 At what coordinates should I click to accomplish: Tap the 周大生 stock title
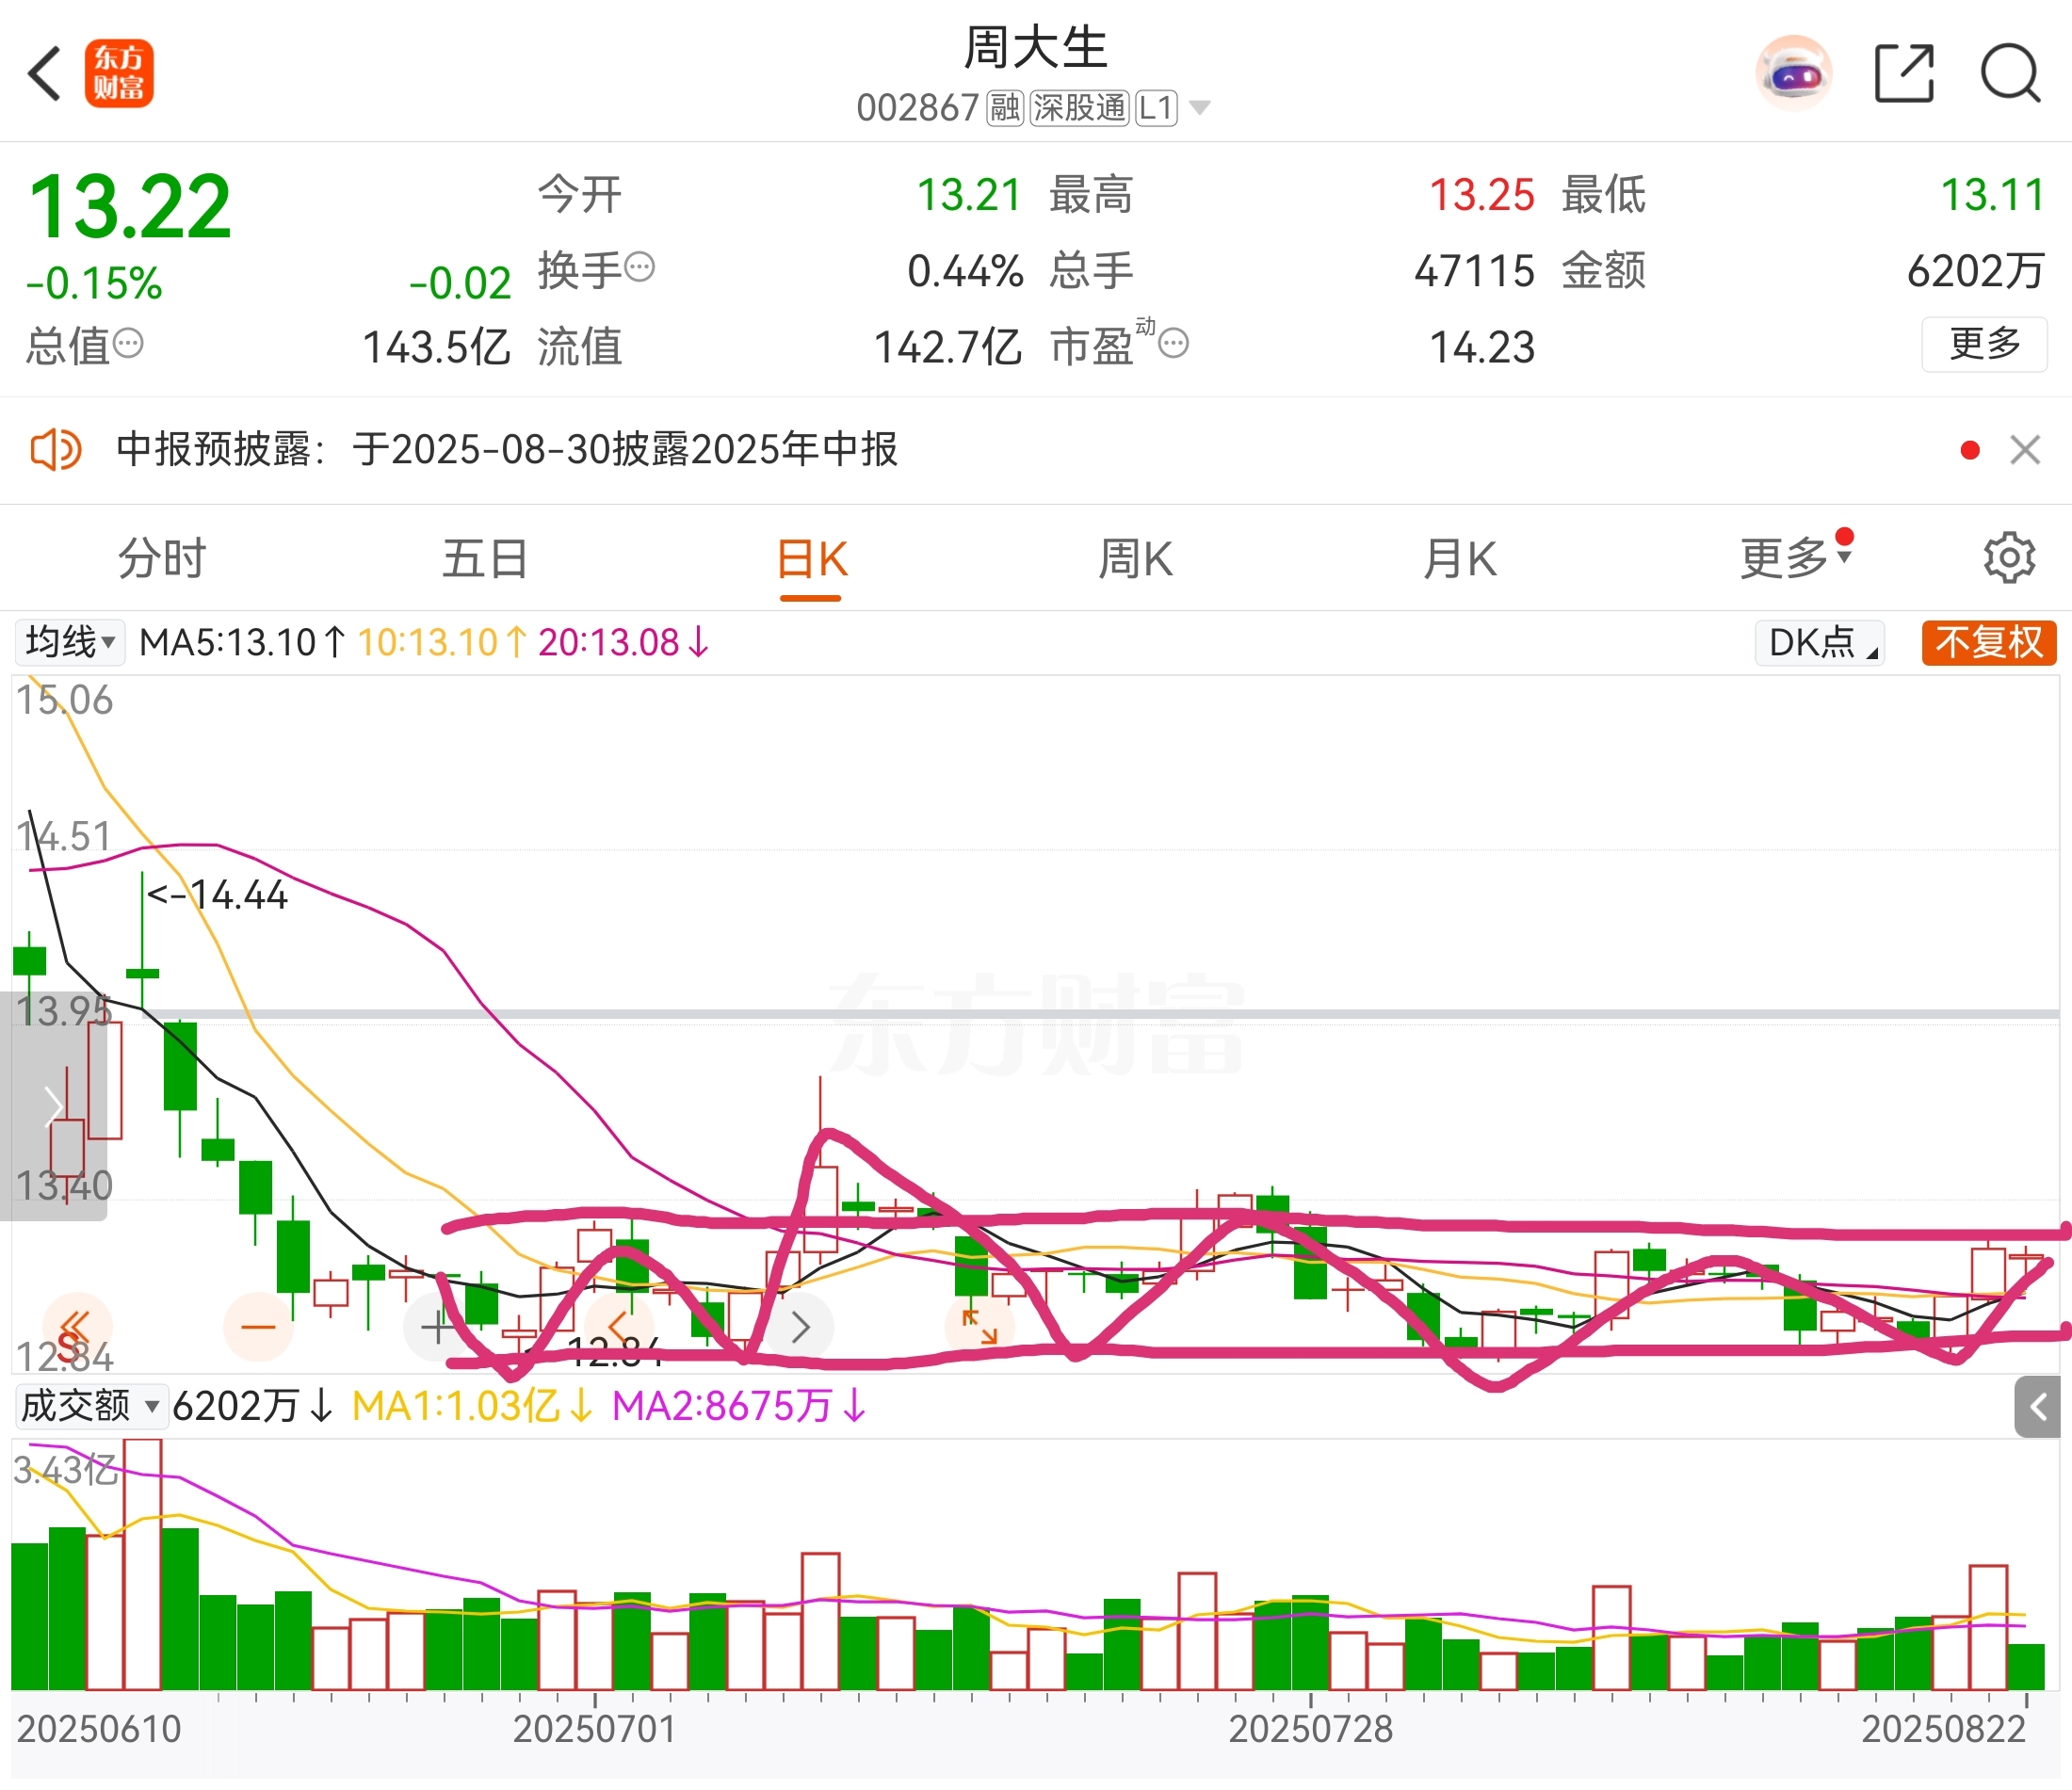click(x=1035, y=47)
